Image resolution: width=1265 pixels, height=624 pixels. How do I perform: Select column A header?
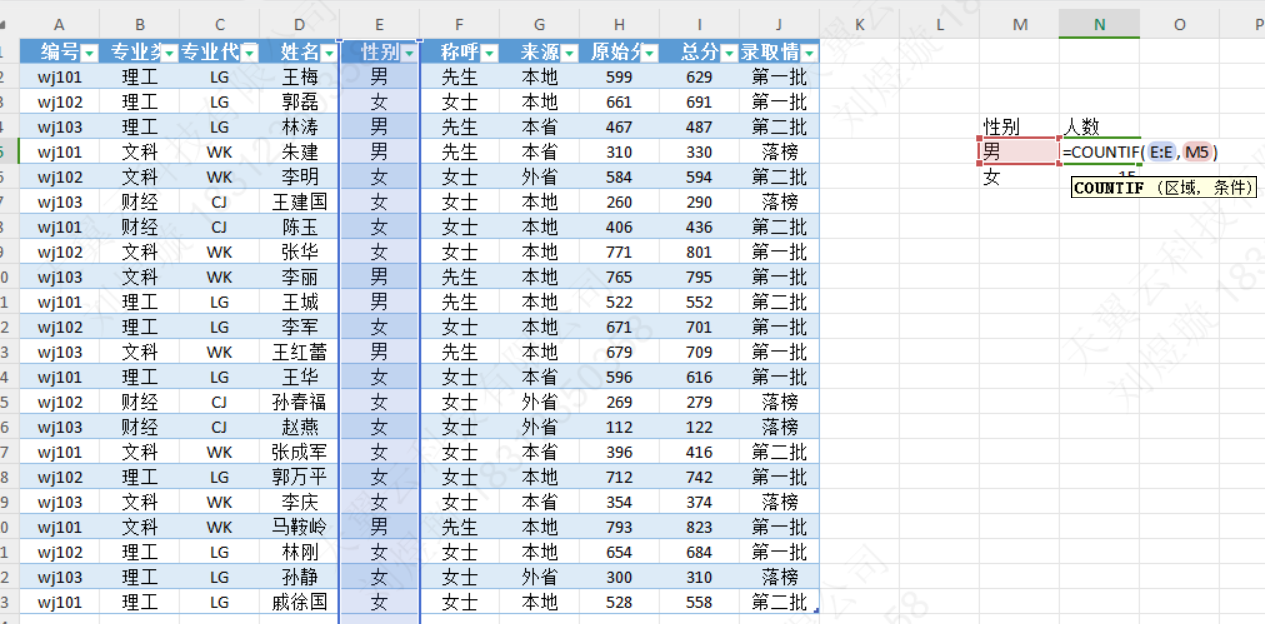(x=59, y=24)
